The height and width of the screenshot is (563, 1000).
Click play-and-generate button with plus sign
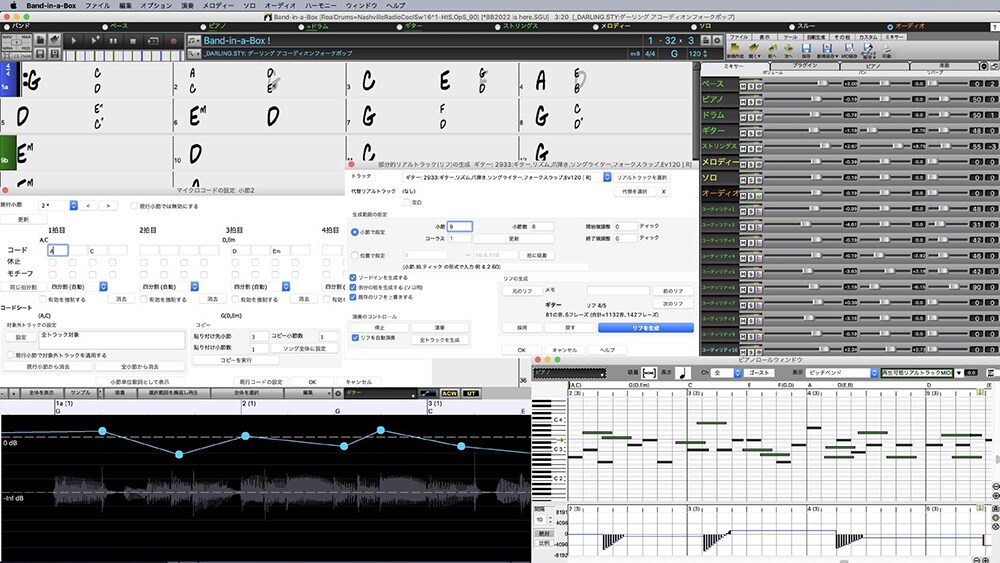point(94,40)
